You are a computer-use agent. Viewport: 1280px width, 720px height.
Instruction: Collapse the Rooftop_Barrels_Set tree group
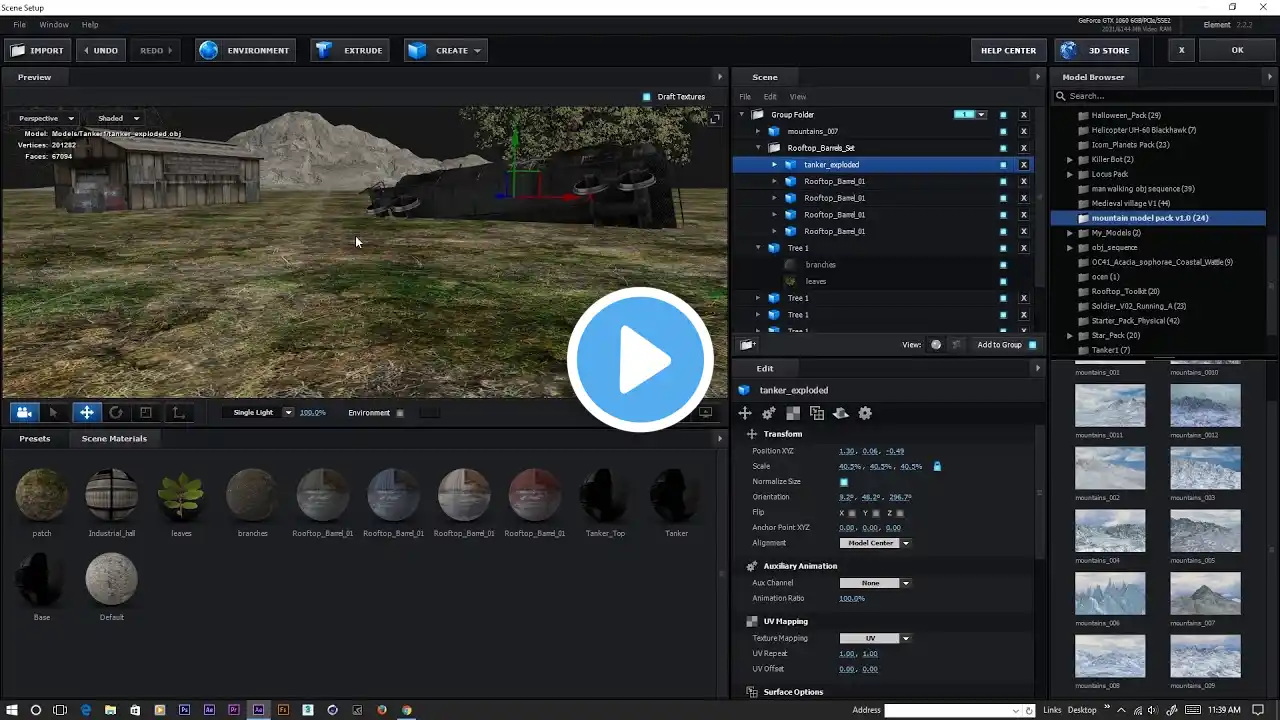[759, 148]
